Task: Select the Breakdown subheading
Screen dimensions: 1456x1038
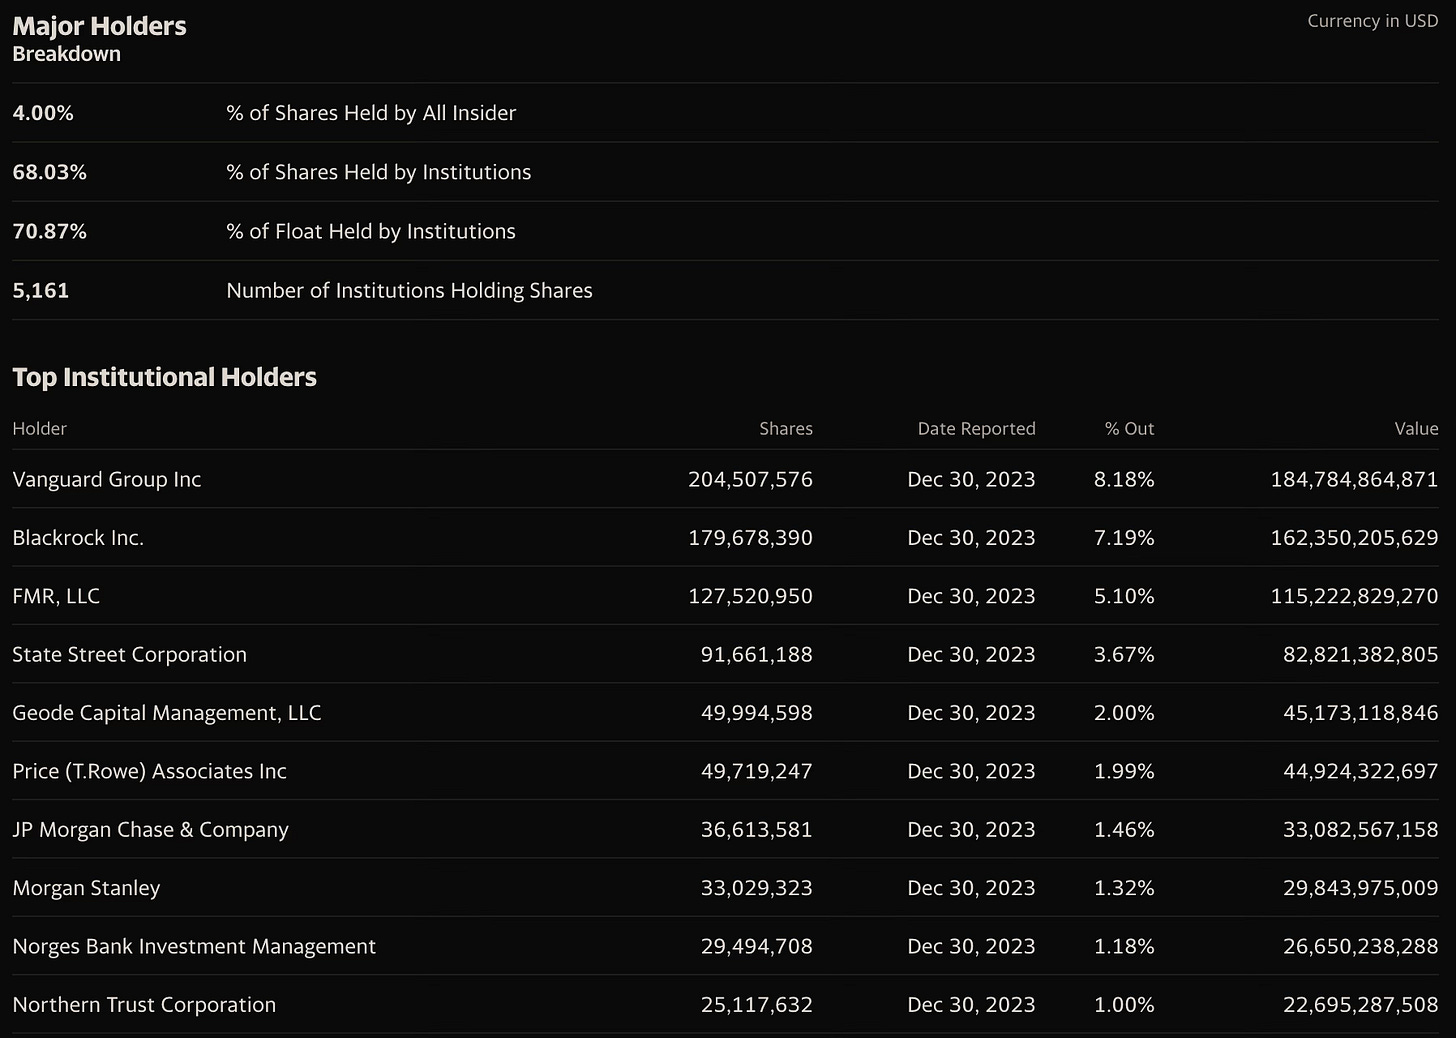Action: [66, 54]
